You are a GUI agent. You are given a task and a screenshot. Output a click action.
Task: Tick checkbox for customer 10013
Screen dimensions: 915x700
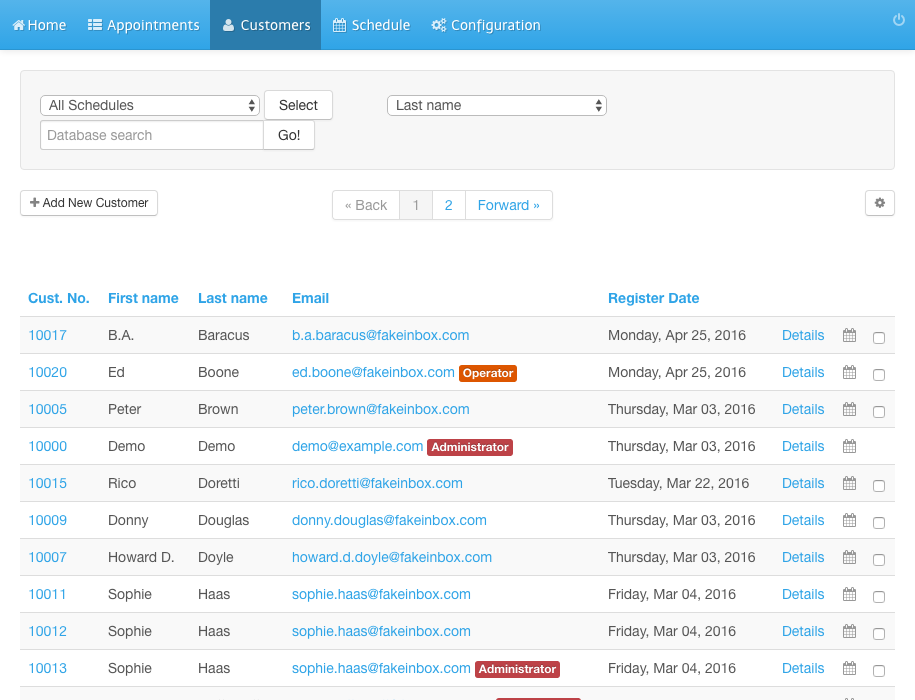click(879, 671)
